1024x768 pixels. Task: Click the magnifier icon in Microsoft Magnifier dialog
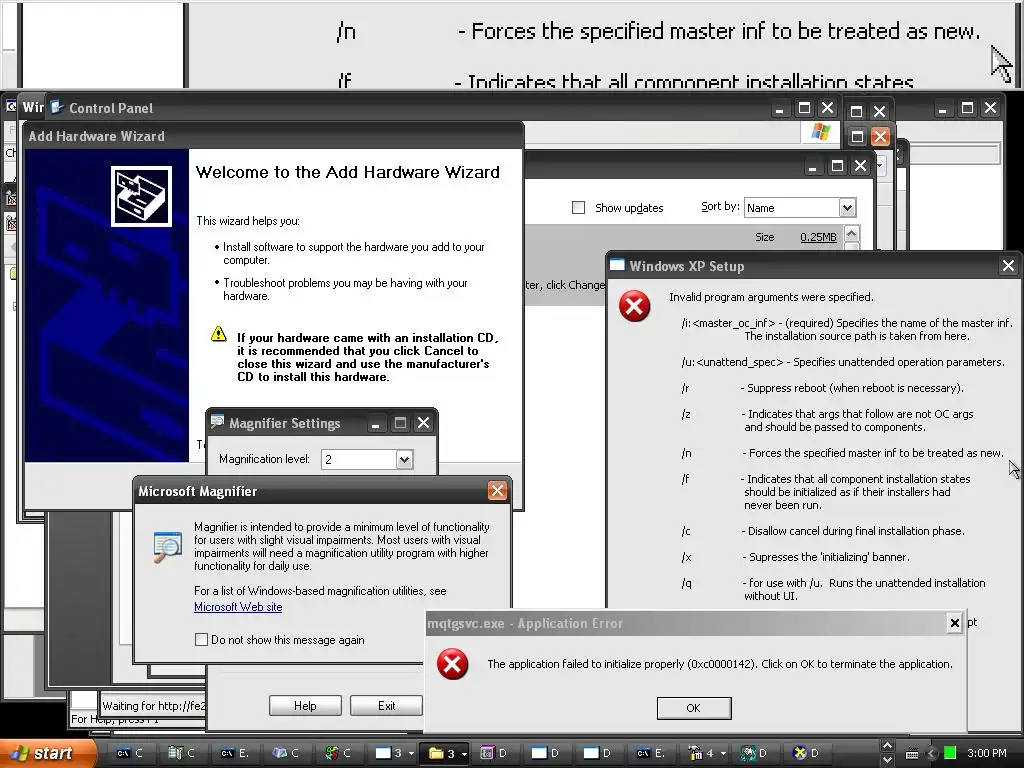[167, 547]
